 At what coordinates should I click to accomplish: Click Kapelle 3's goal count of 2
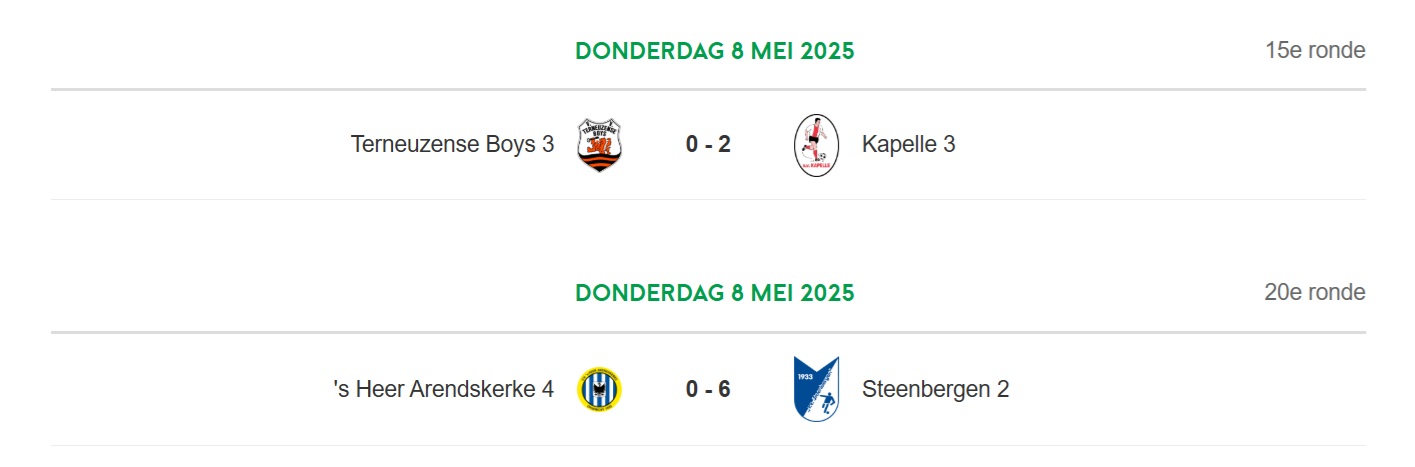[x=724, y=144]
